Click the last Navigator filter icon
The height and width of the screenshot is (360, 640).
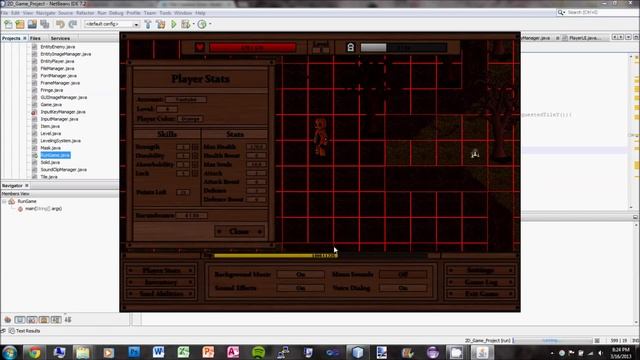coord(68,320)
